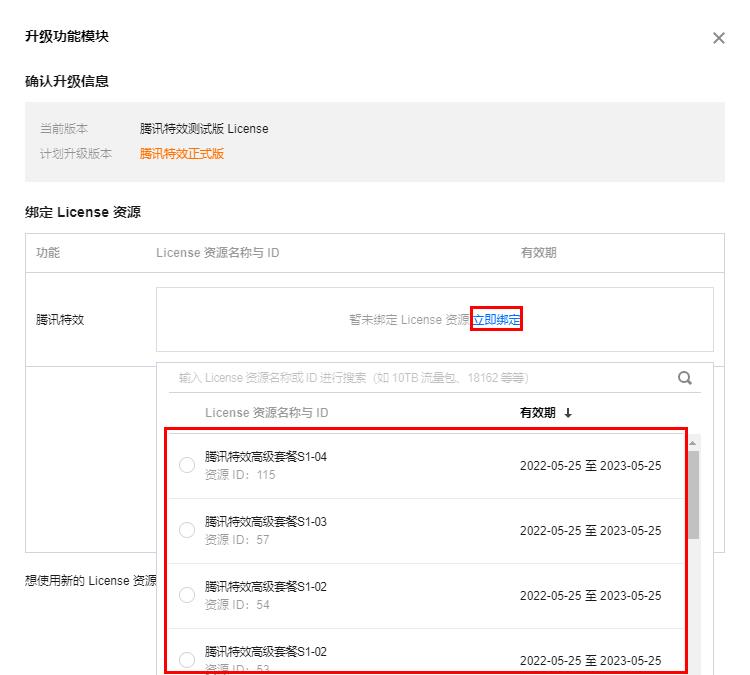Image resolution: width=750 pixels, height=675 pixels.
Task: Select radio for 腾讯特效高级套餐S1-03
Action: (187, 530)
